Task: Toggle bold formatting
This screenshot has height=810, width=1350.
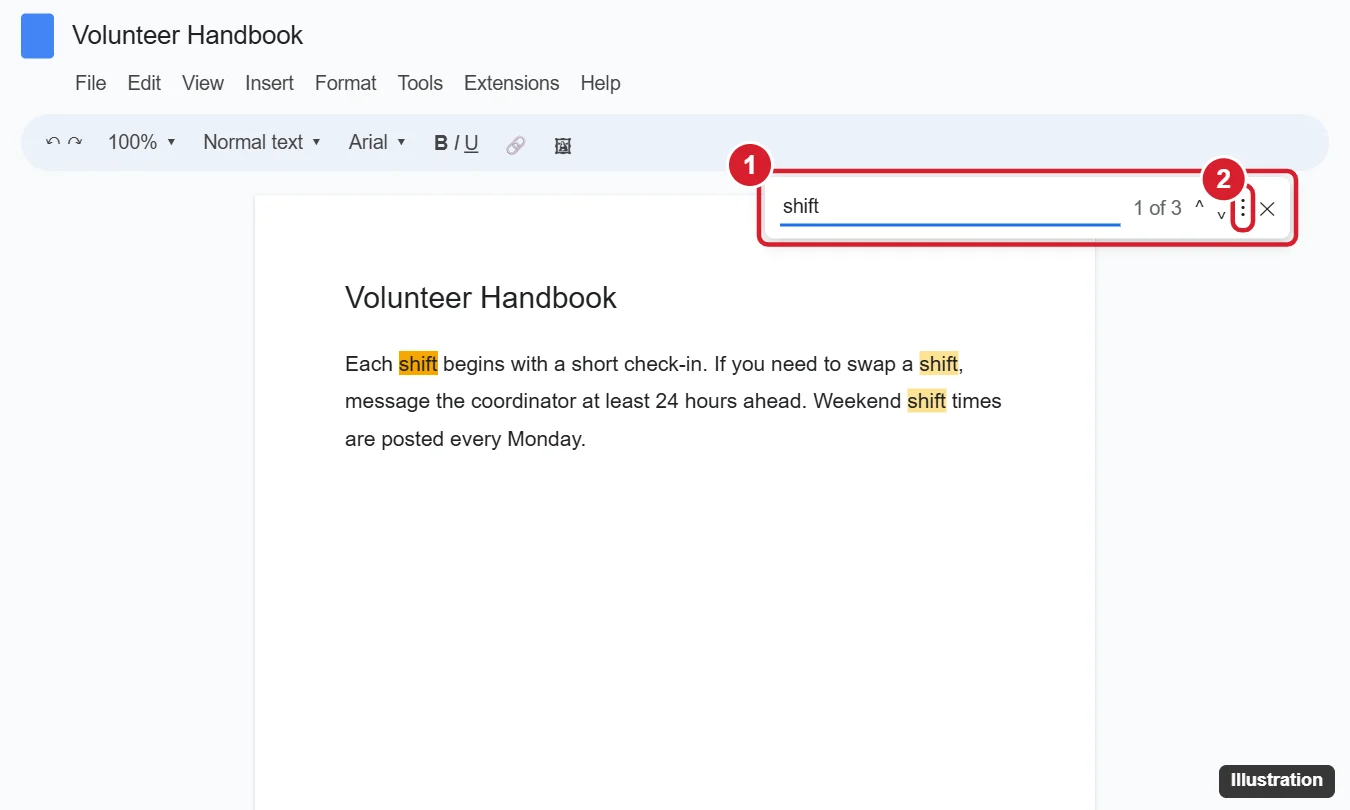Action: pyautogui.click(x=440, y=143)
